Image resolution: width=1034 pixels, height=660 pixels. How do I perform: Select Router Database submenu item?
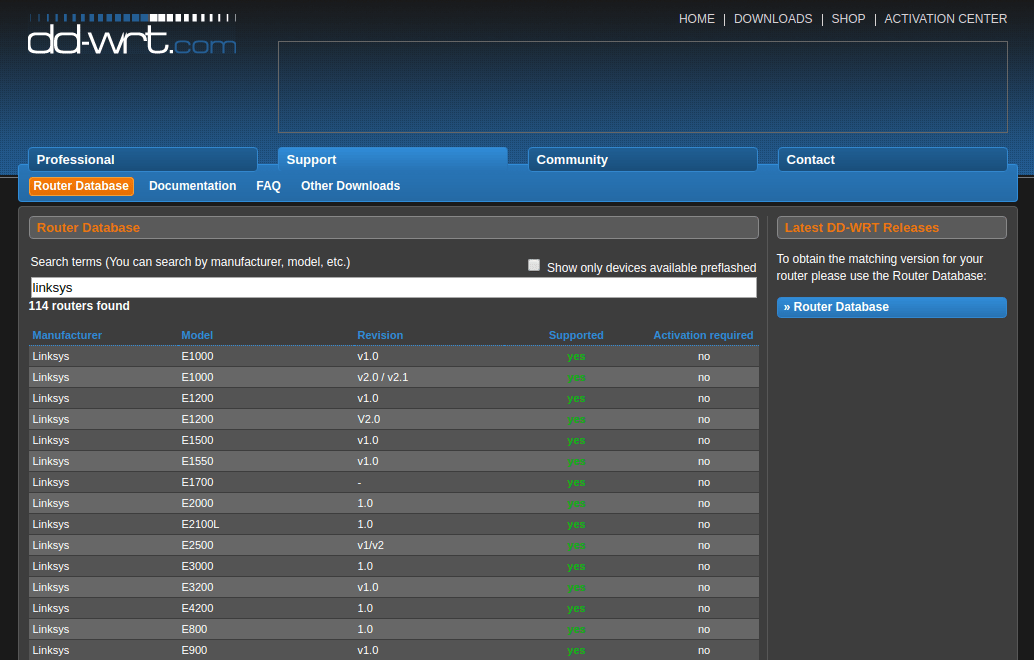point(81,186)
